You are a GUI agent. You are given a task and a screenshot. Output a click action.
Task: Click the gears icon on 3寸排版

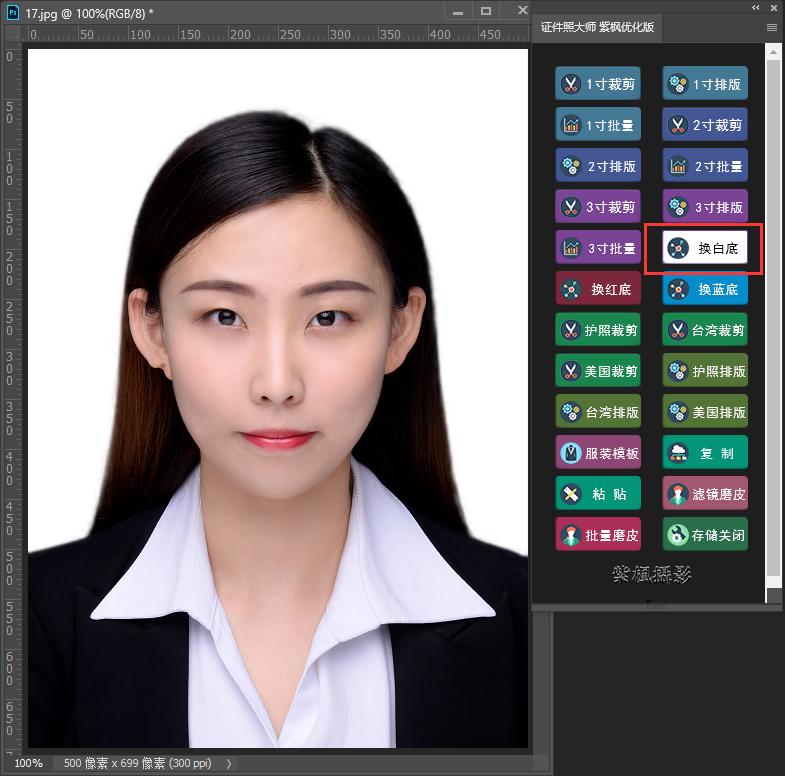[x=678, y=206]
